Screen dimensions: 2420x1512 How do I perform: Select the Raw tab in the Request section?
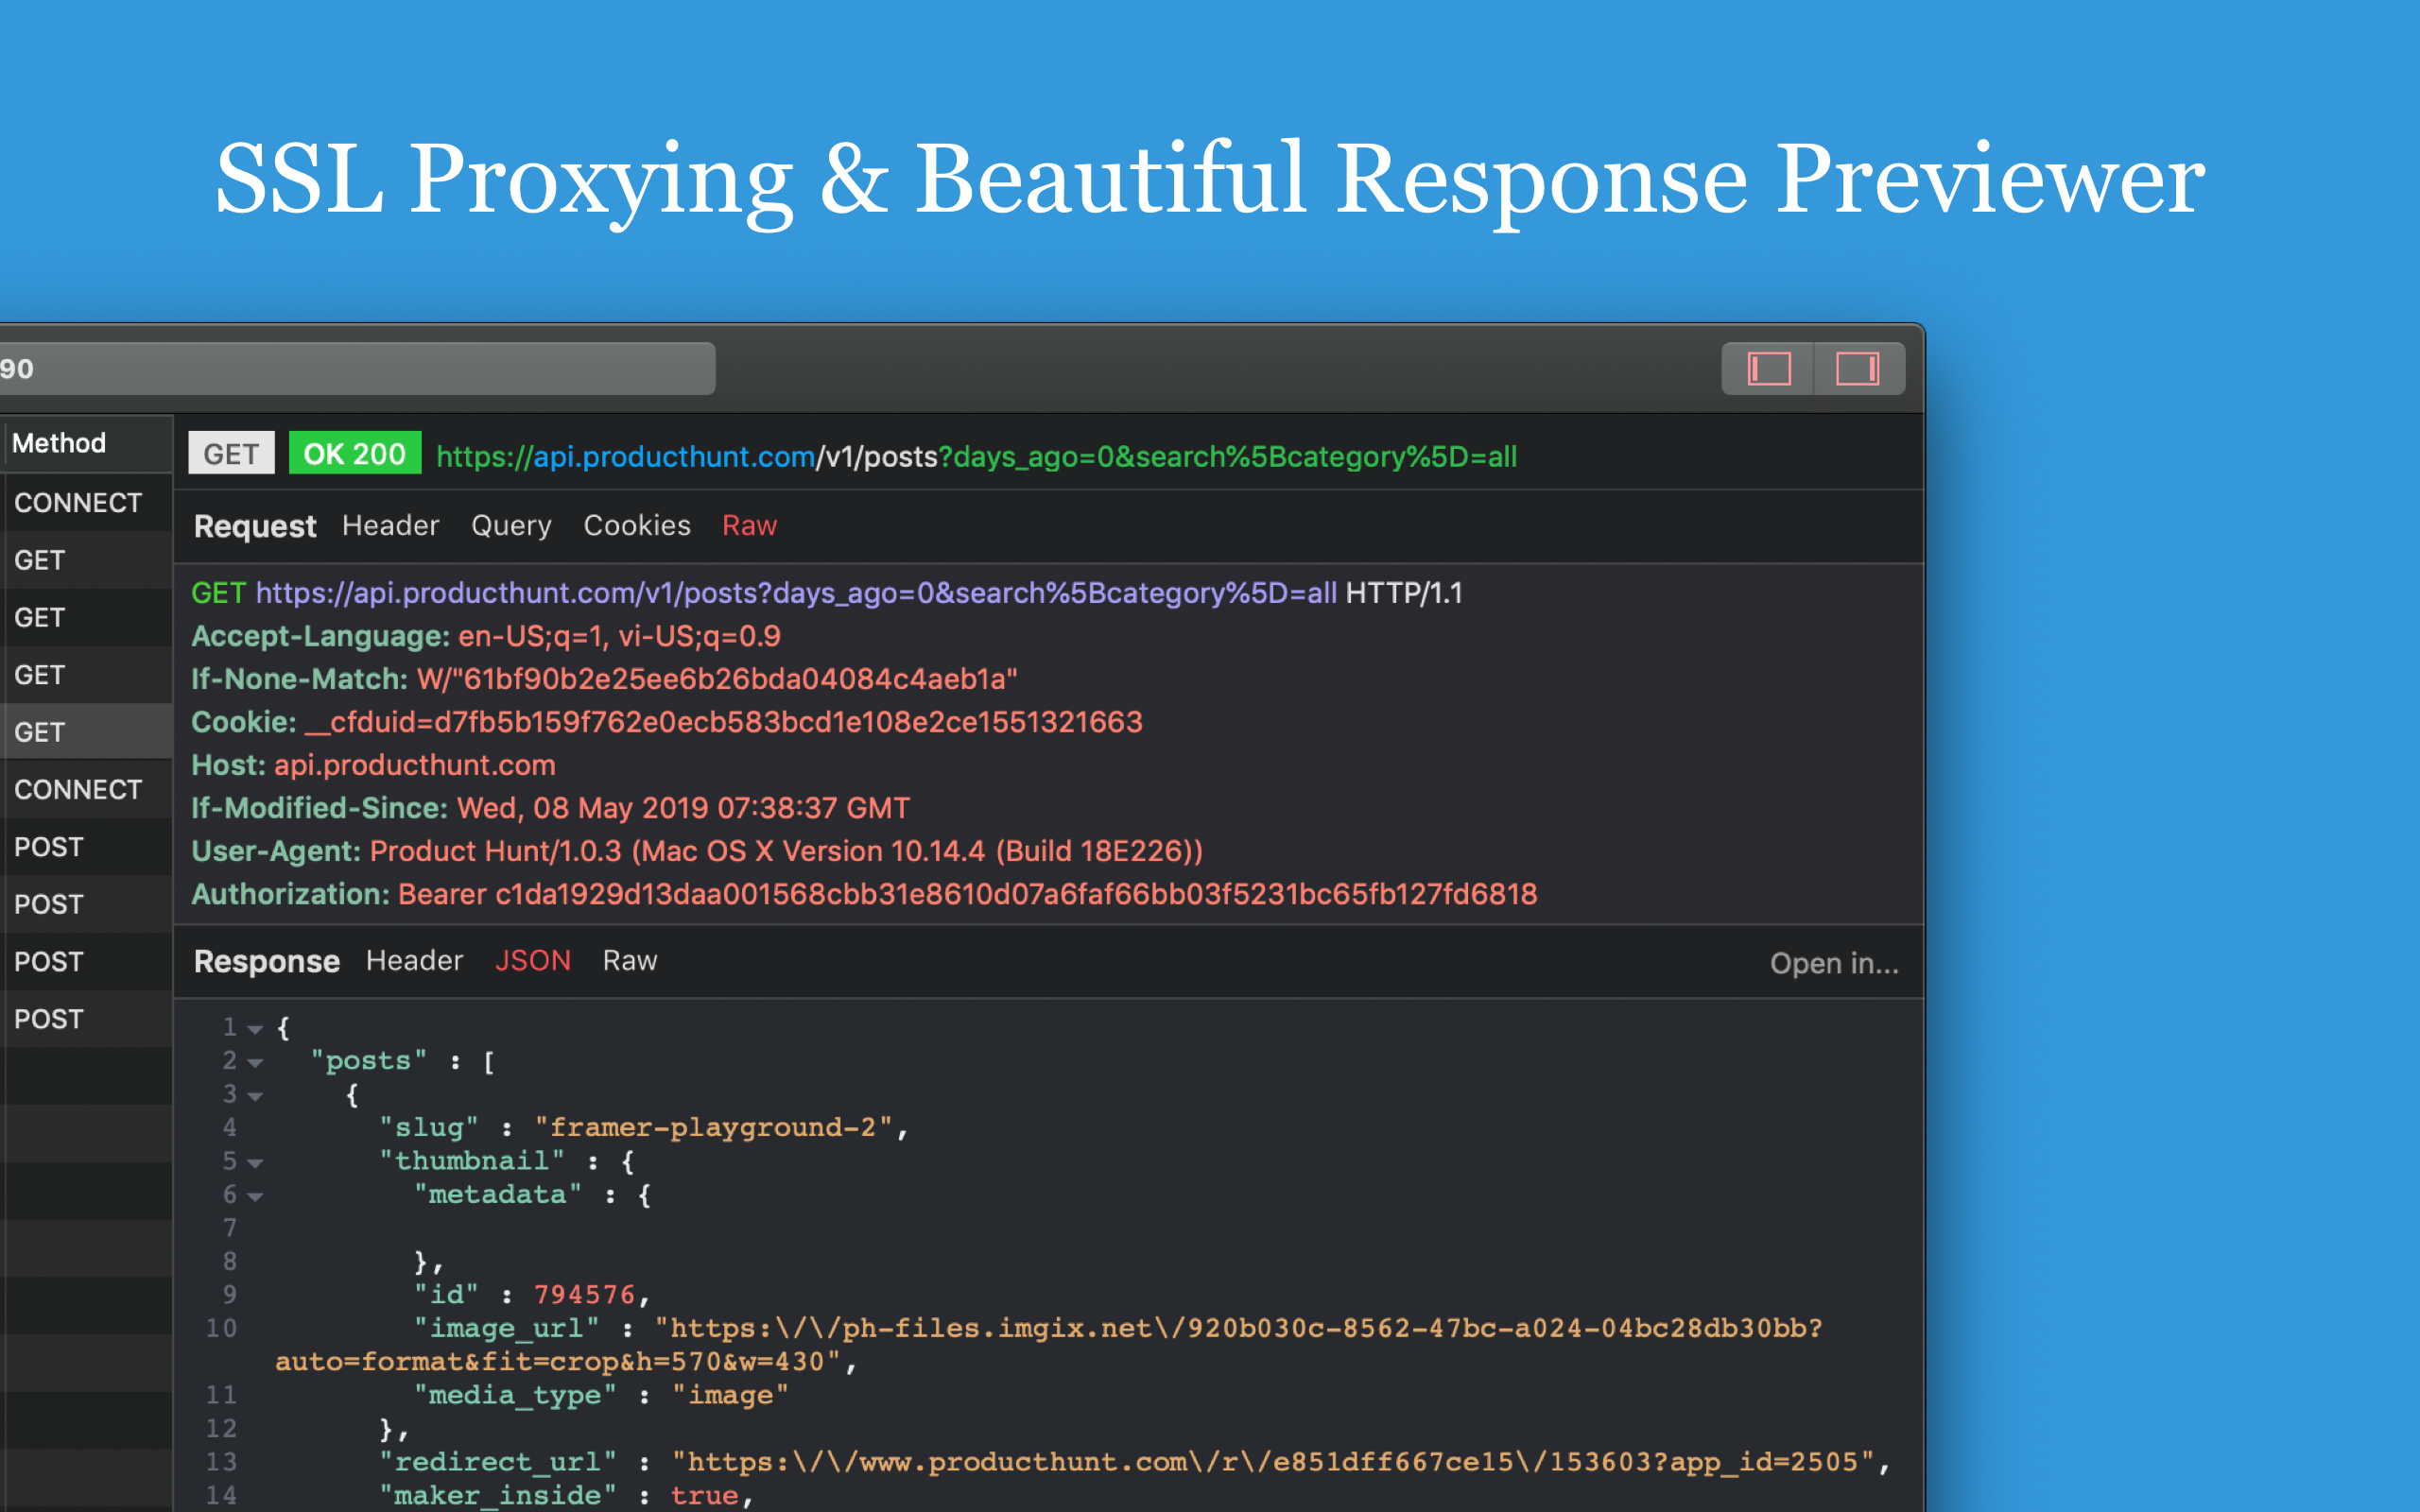click(x=749, y=526)
